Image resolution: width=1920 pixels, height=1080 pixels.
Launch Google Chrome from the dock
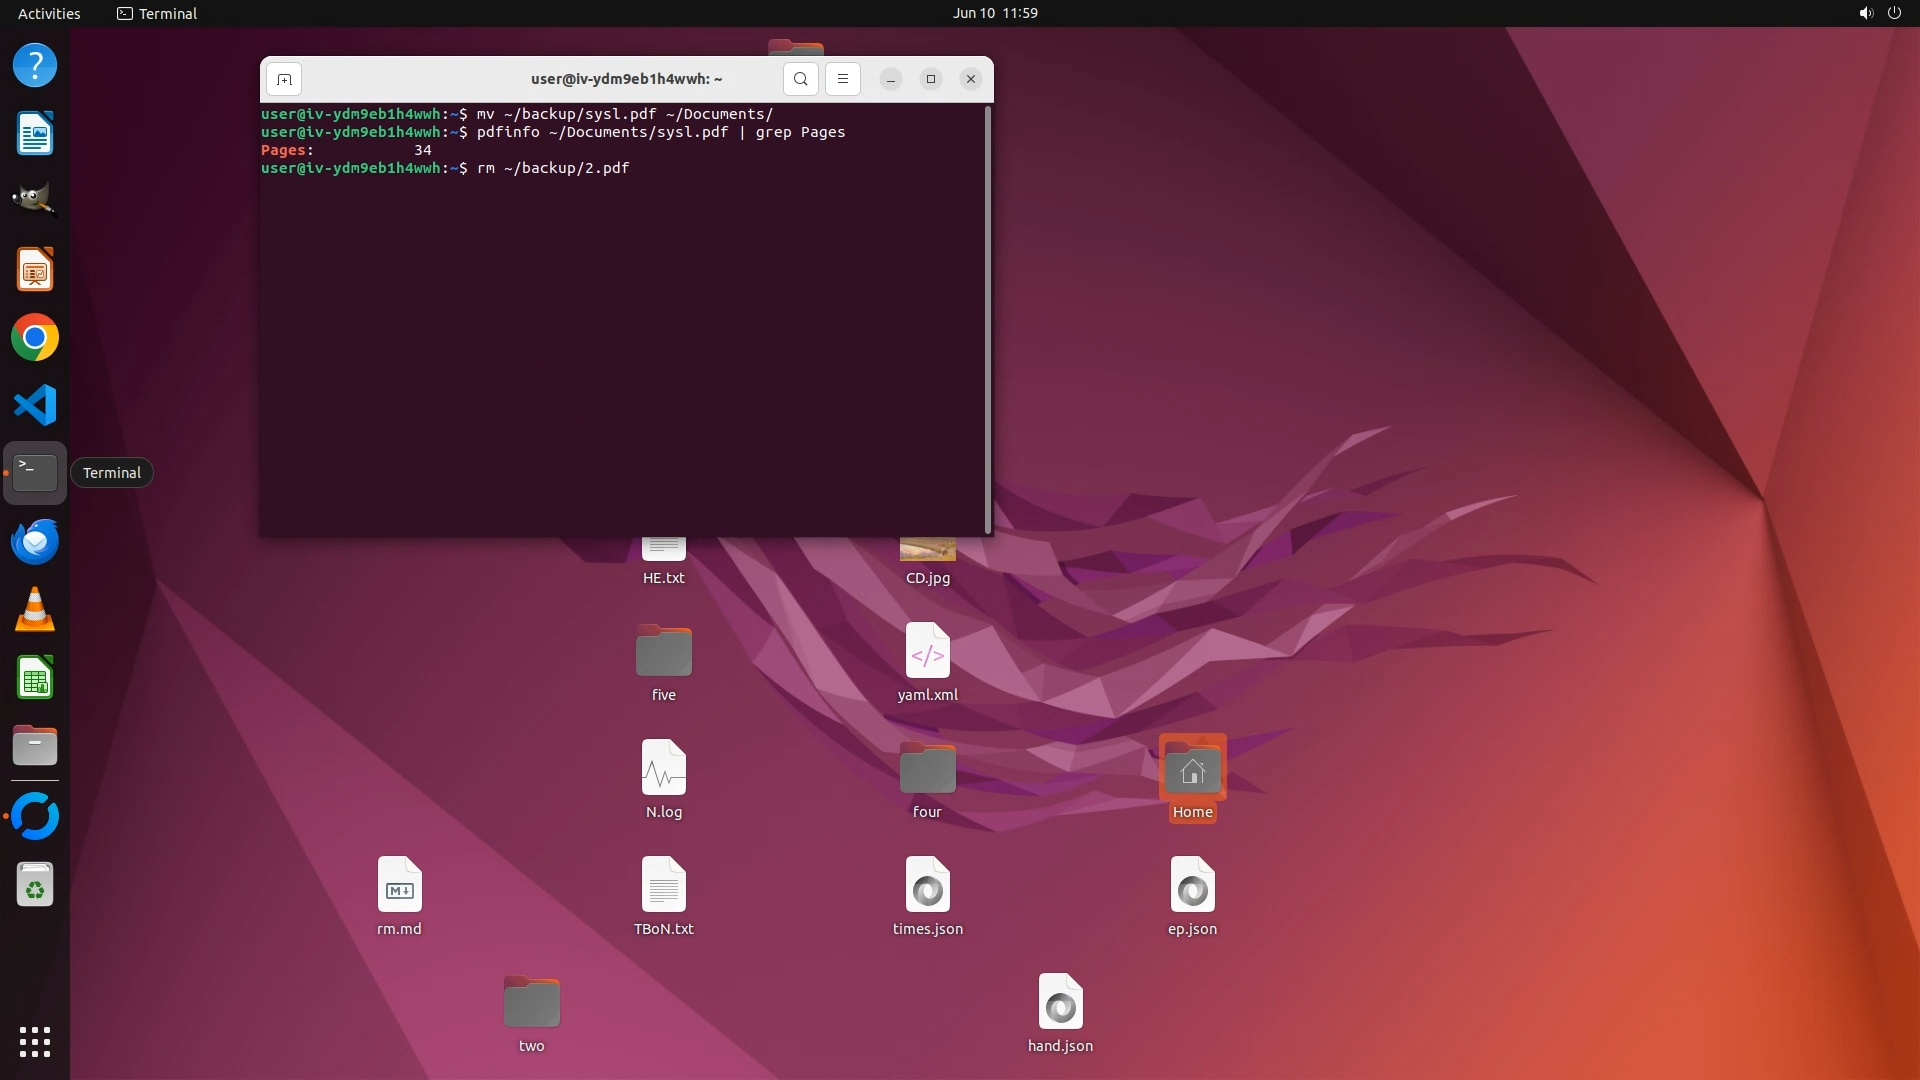[x=35, y=338]
